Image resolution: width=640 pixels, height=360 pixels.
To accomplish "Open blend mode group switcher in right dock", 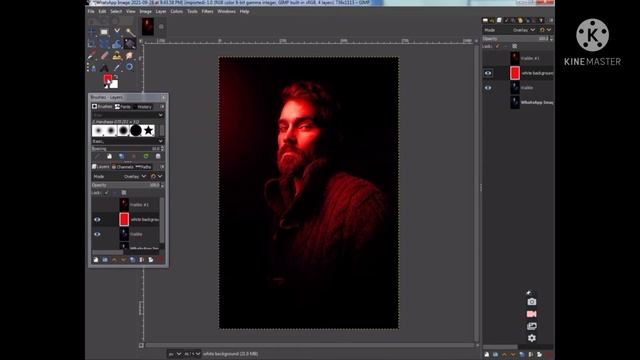I will [x=546, y=30].
